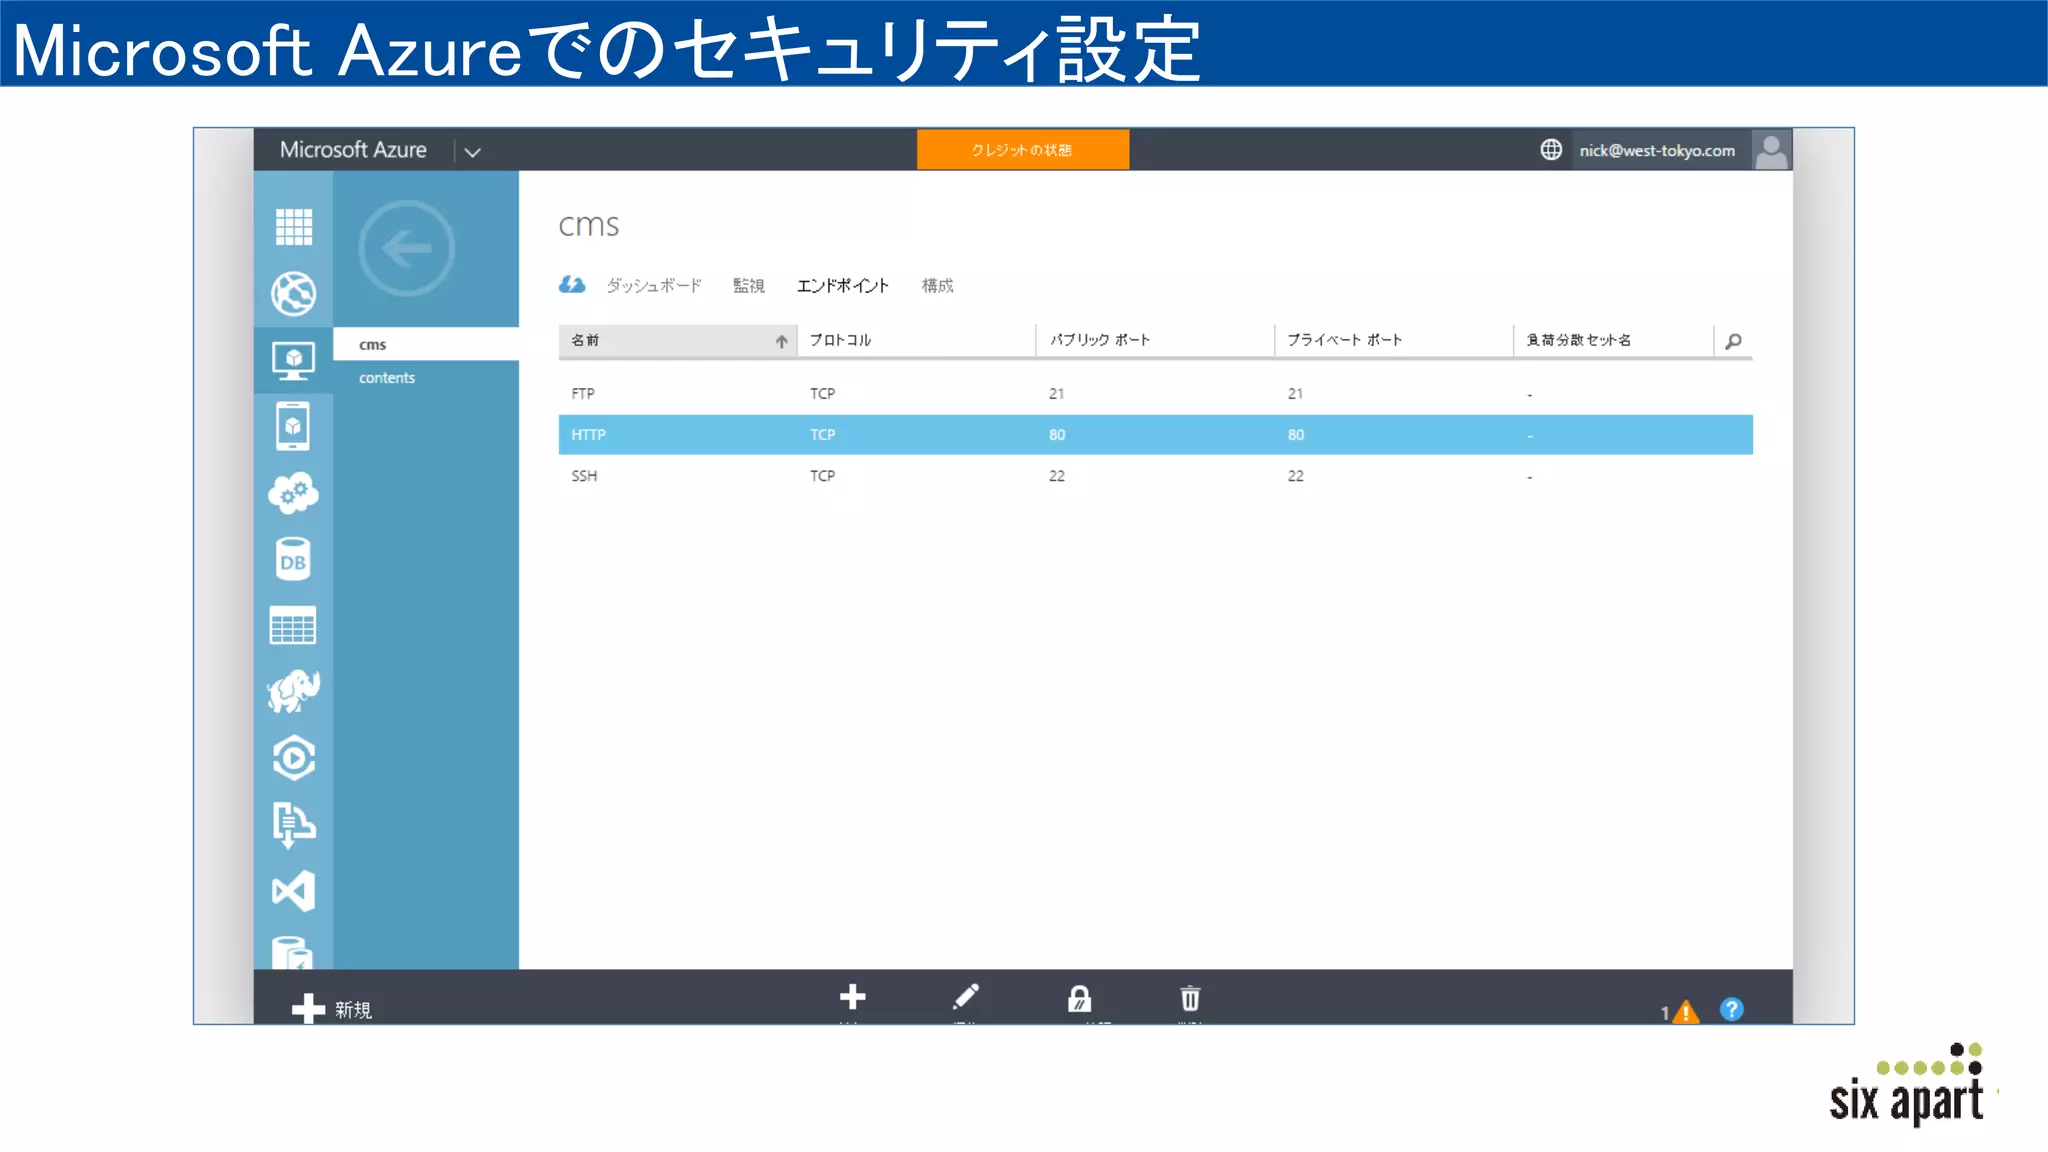Sort by 名前 column header
This screenshot has height=1152, width=2048.
coord(677,341)
